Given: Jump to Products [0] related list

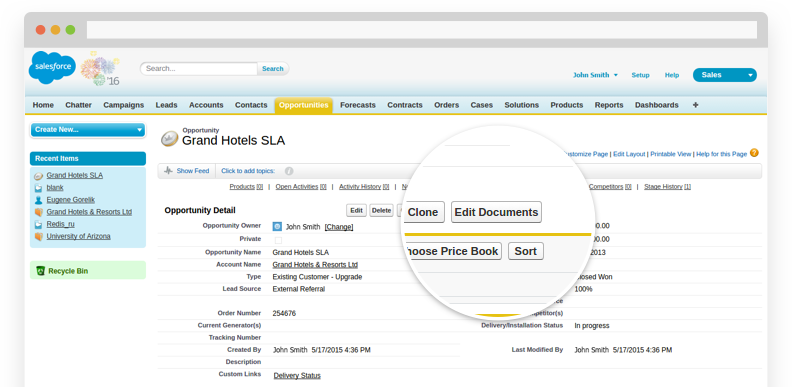Looking at the screenshot, I should (x=246, y=186).
